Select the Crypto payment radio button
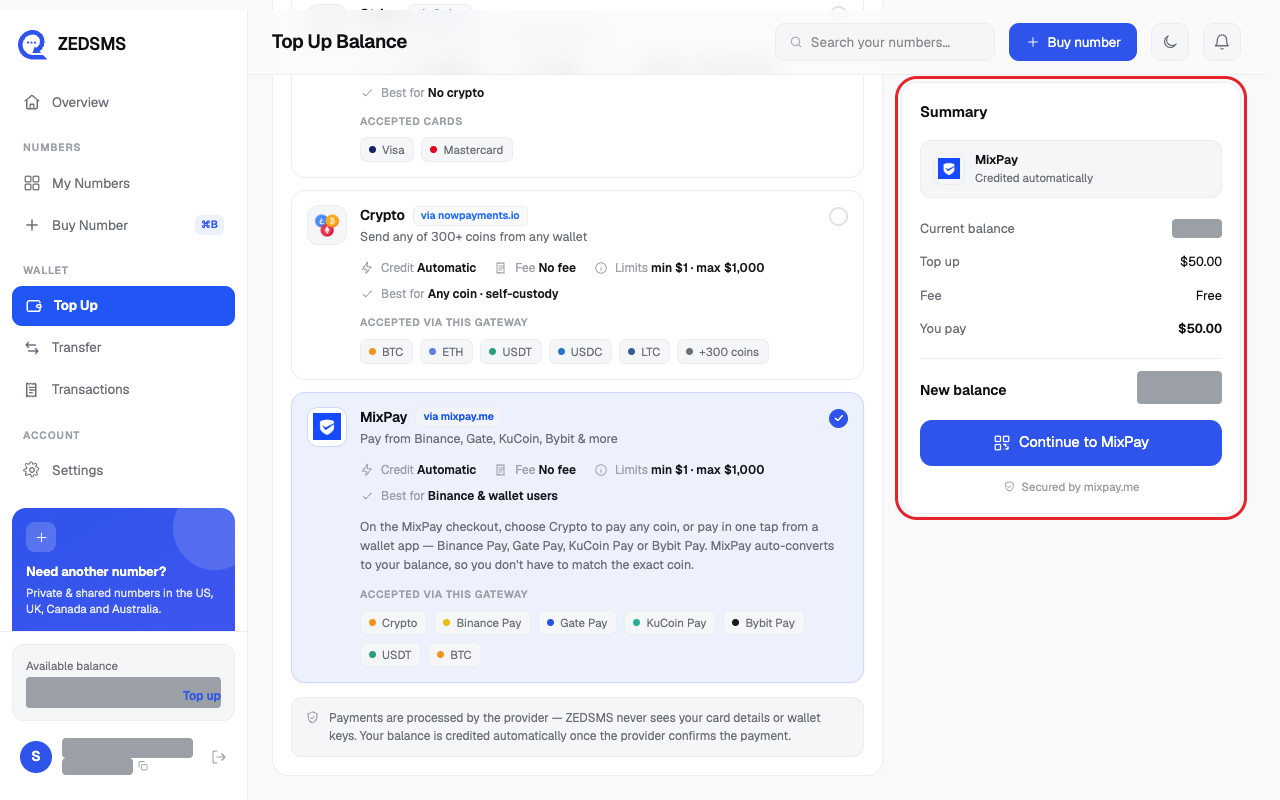Screen dimensions: 1280x800 click(838, 216)
